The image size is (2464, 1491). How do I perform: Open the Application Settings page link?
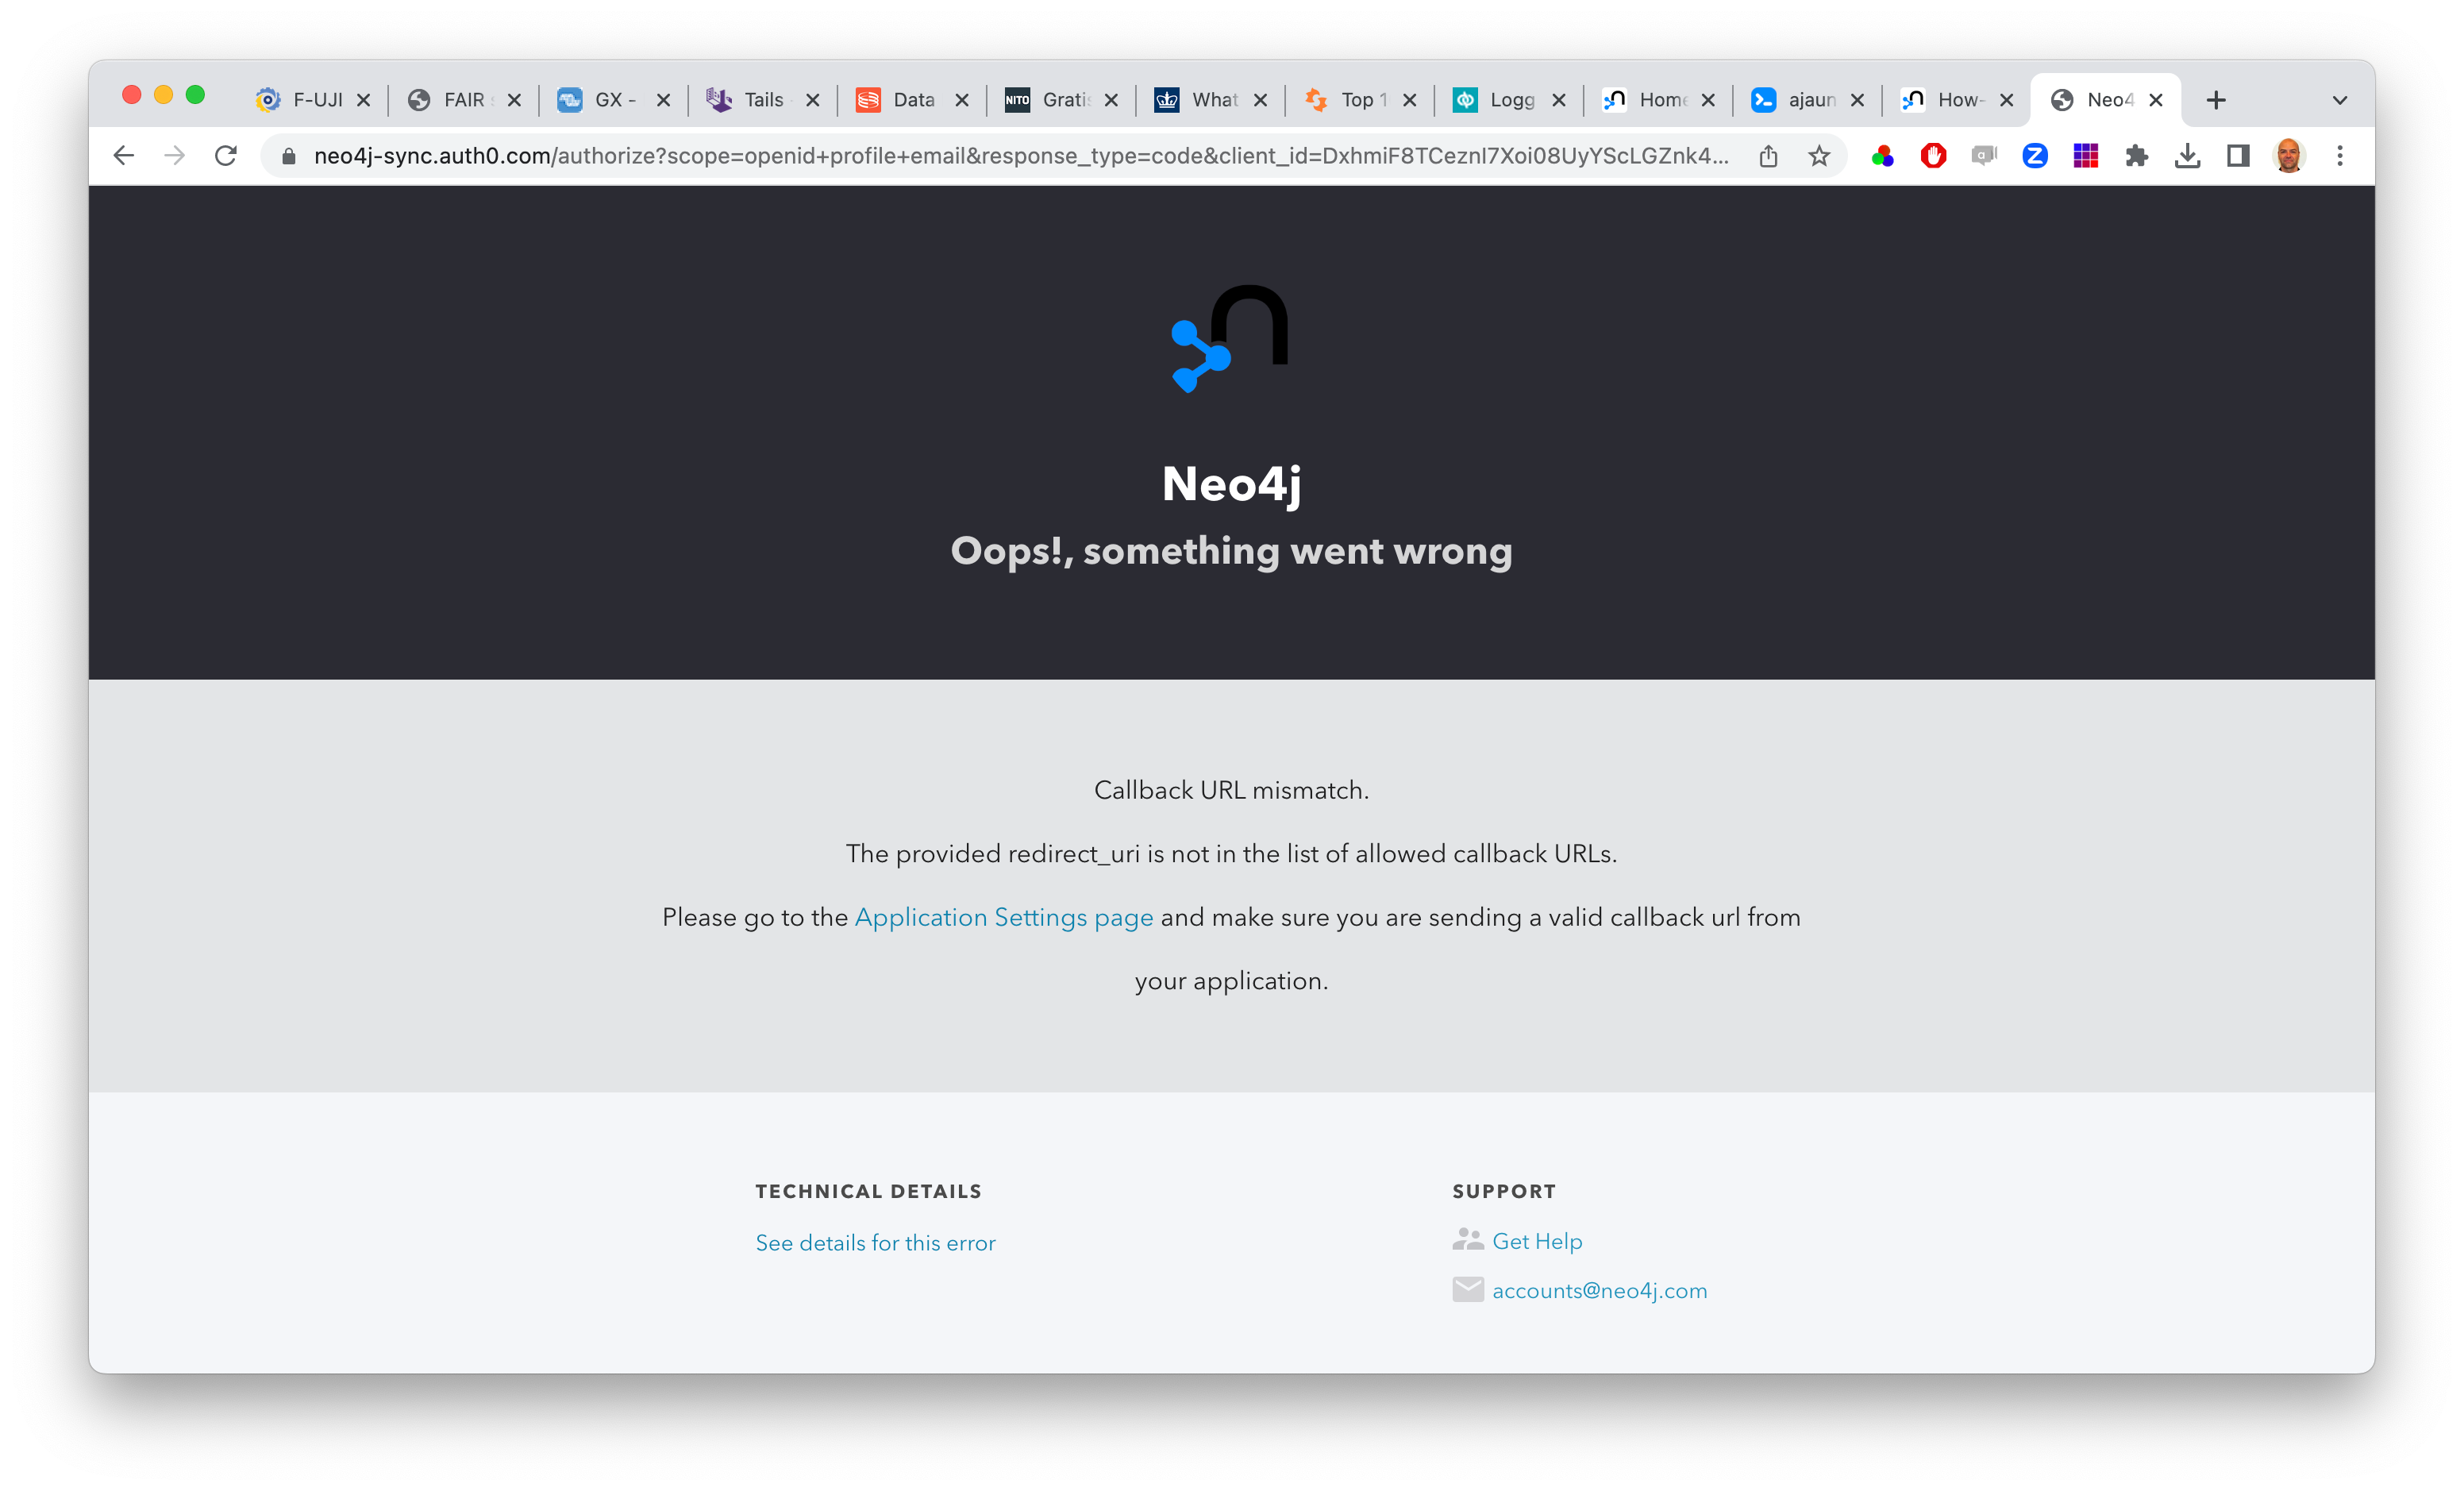click(1003, 915)
